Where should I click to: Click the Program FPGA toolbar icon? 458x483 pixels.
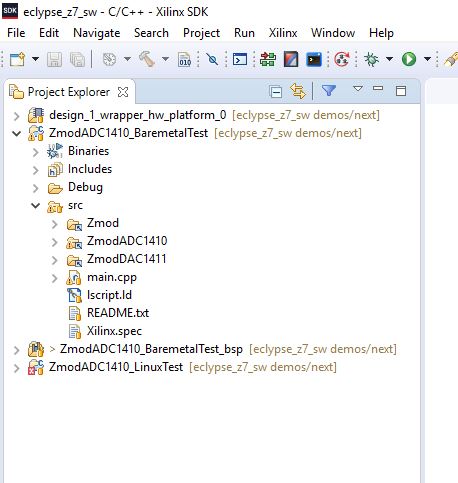coord(268,60)
